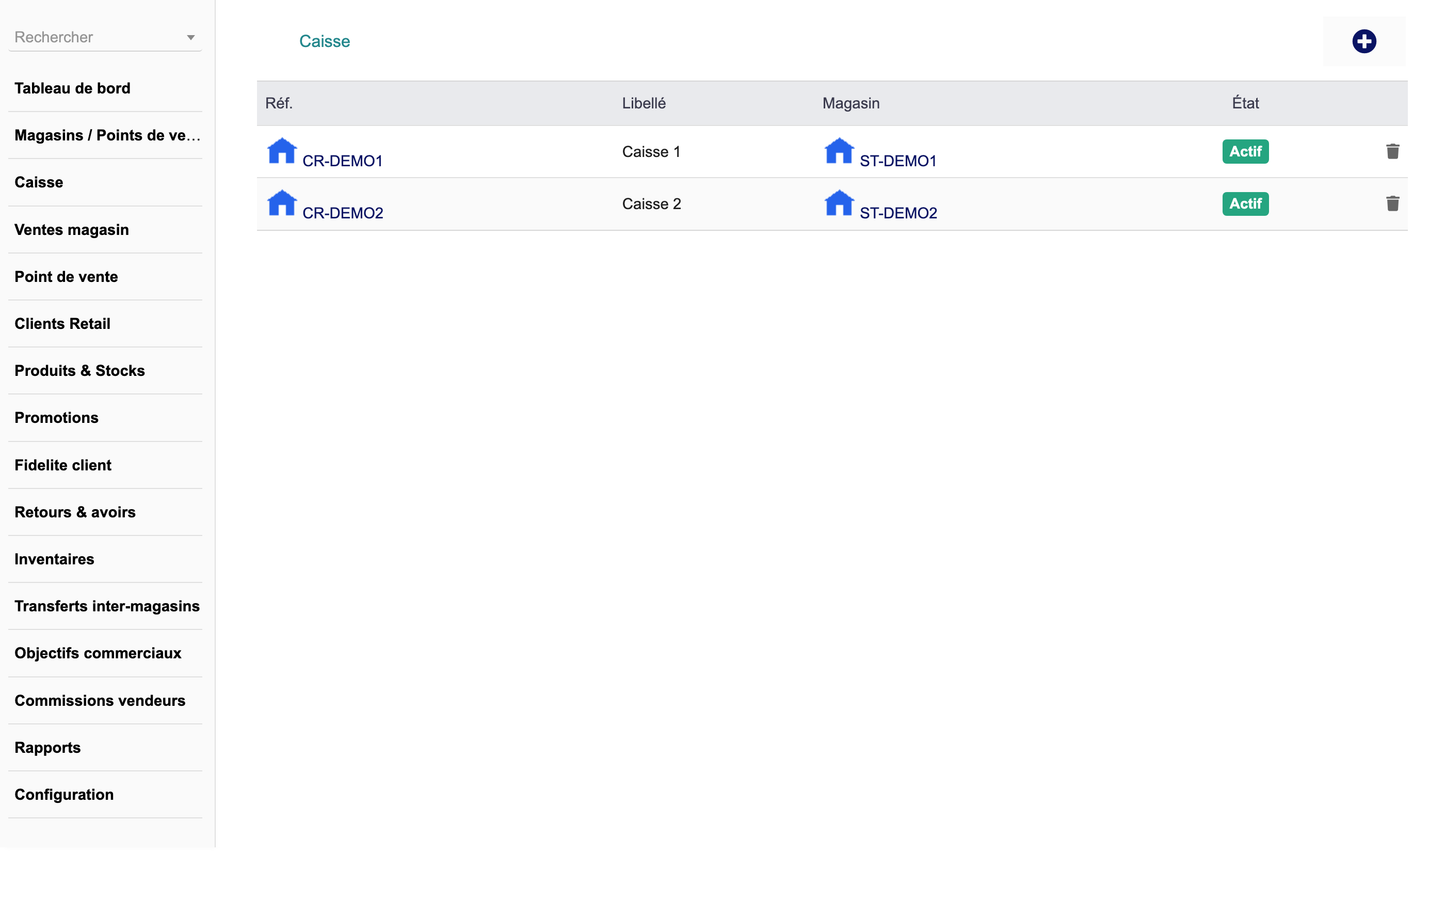Delete the Caisse 1 row with trash icon
The width and height of the screenshot is (1445, 917).
(x=1392, y=151)
